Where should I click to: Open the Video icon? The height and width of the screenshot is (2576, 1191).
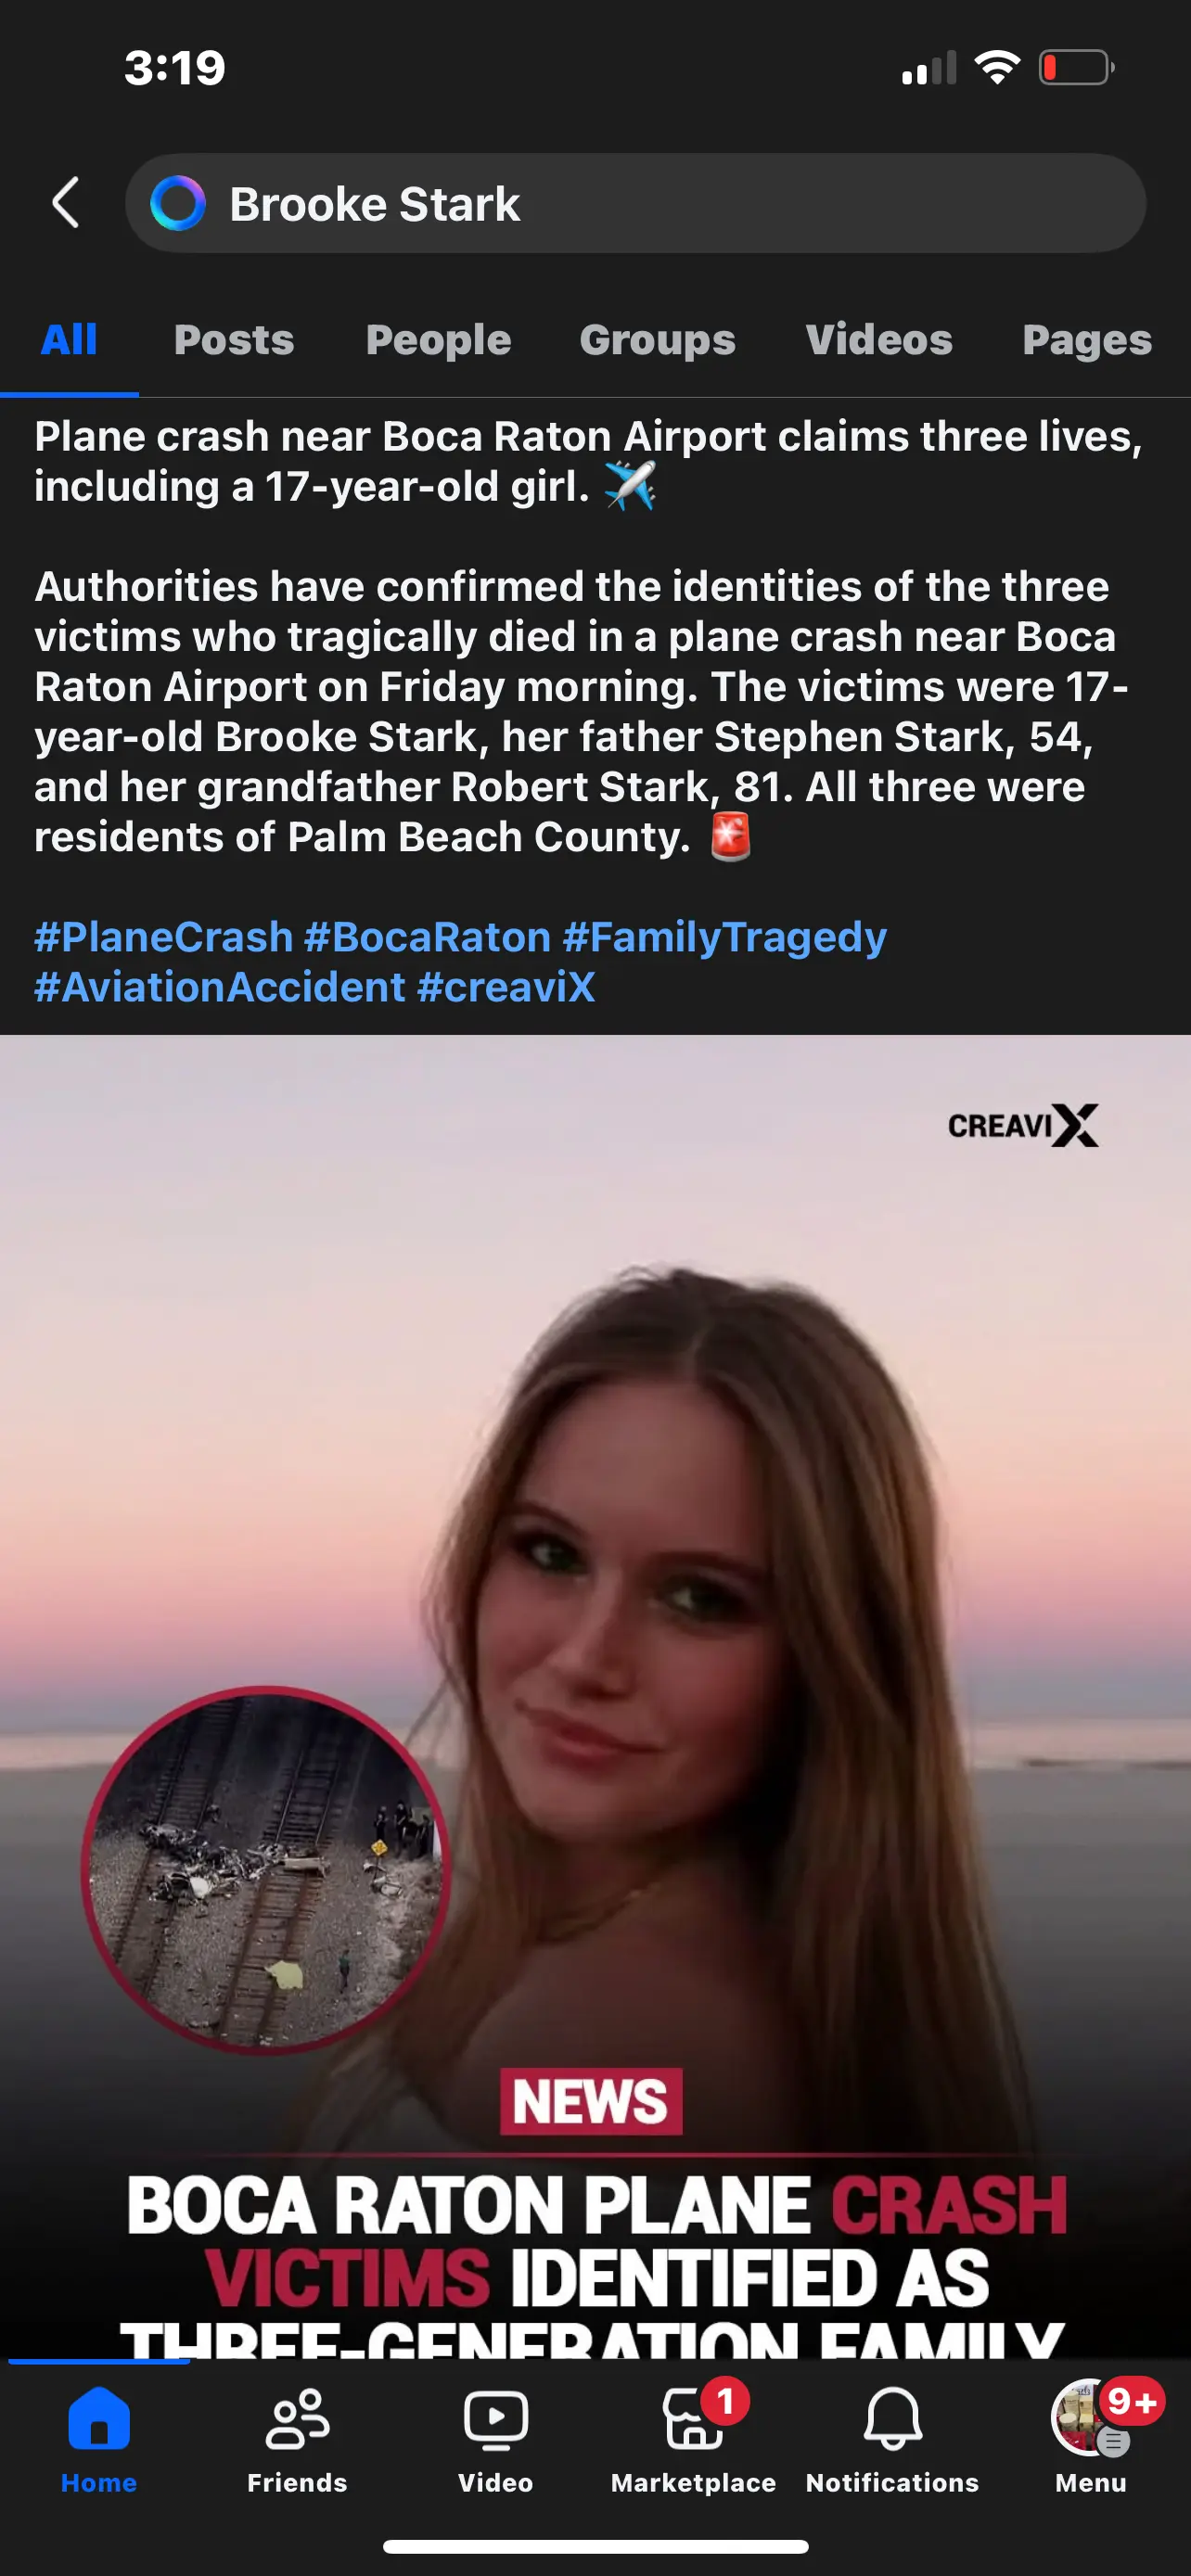tap(495, 2420)
